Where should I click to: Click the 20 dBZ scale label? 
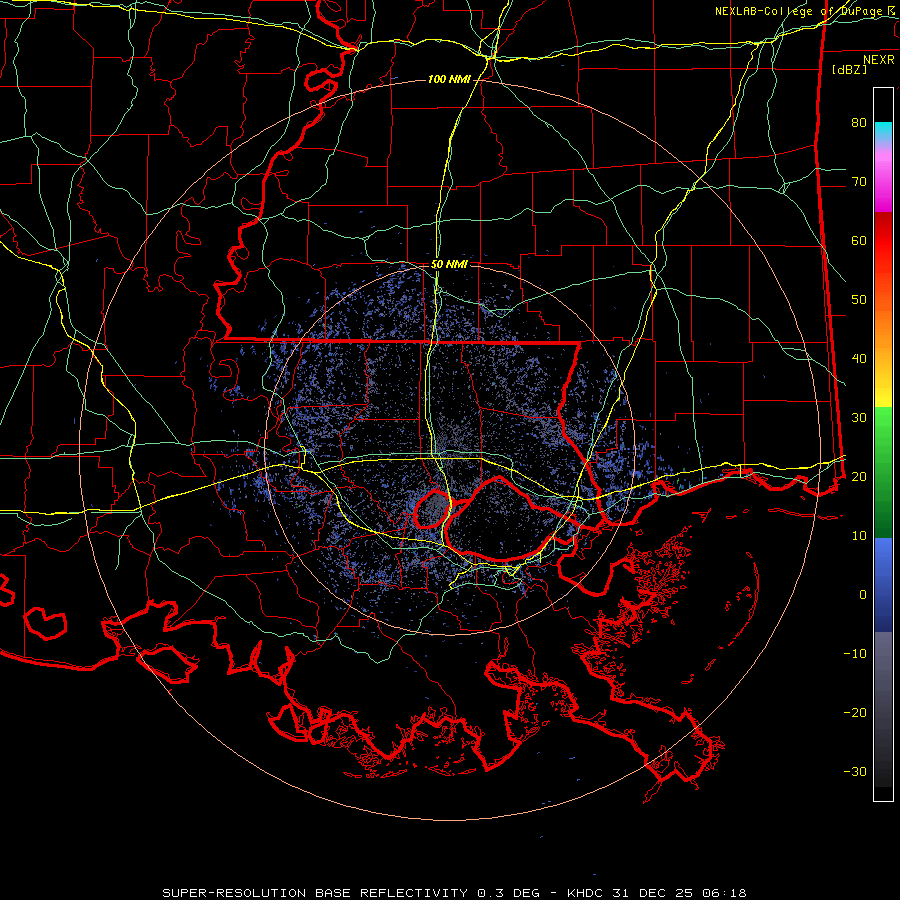(x=859, y=476)
